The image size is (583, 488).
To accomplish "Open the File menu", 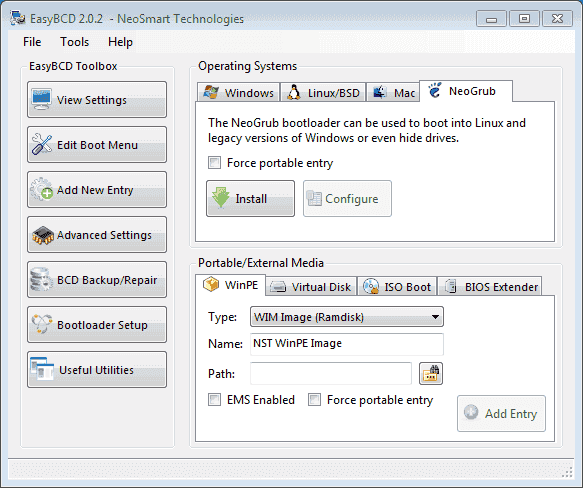I will tap(32, 42).
